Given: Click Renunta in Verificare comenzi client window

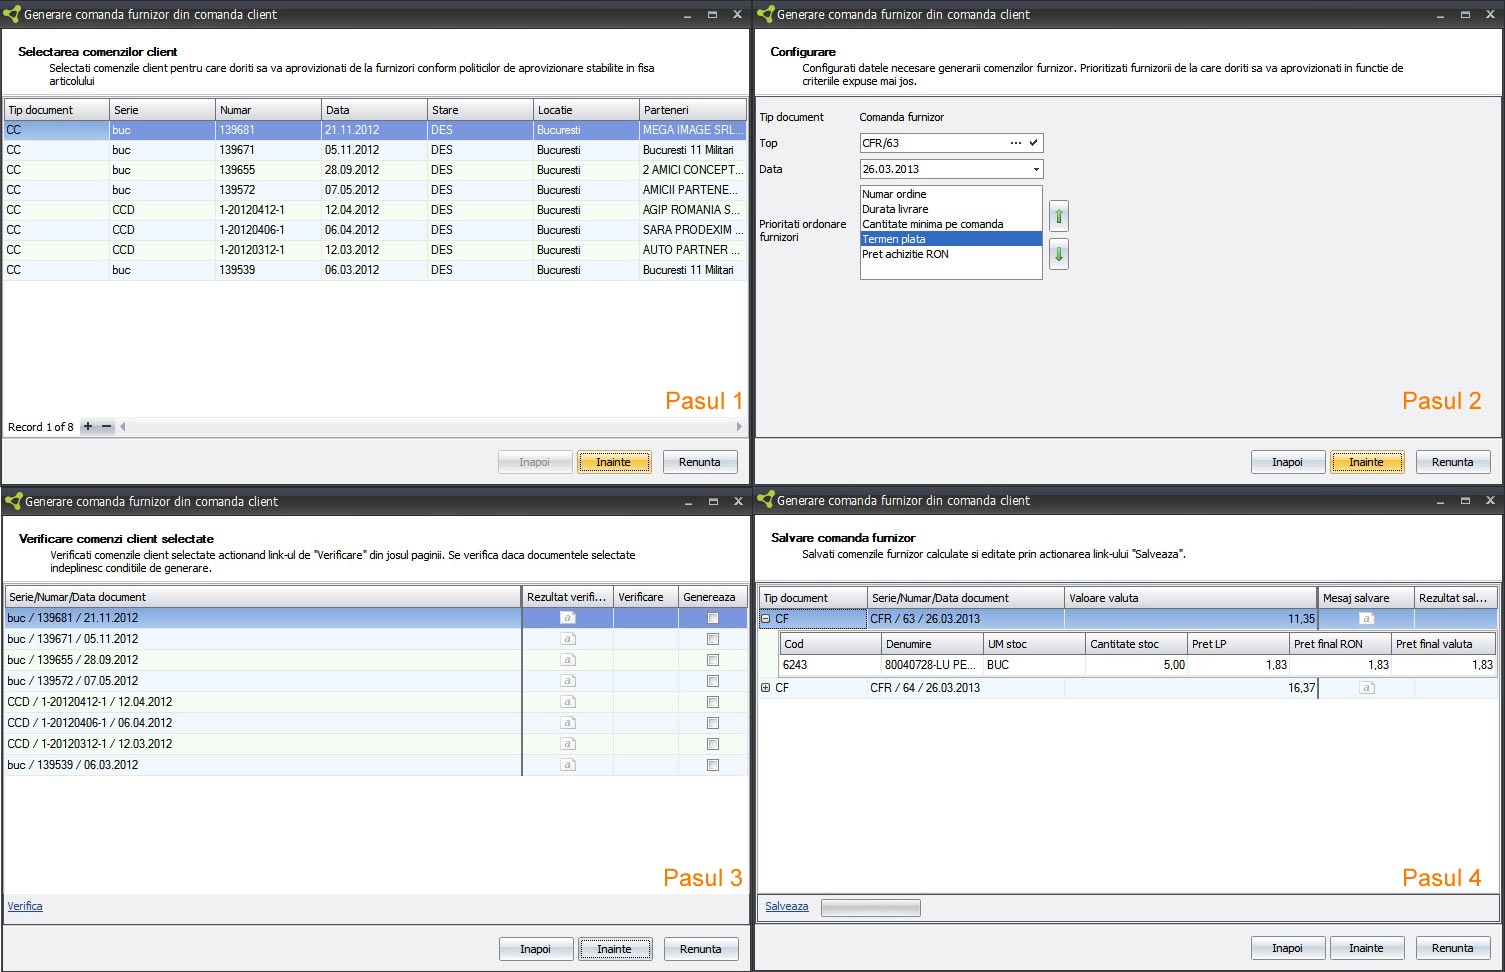Looking at the screenshot, I should tap(701, 949).
